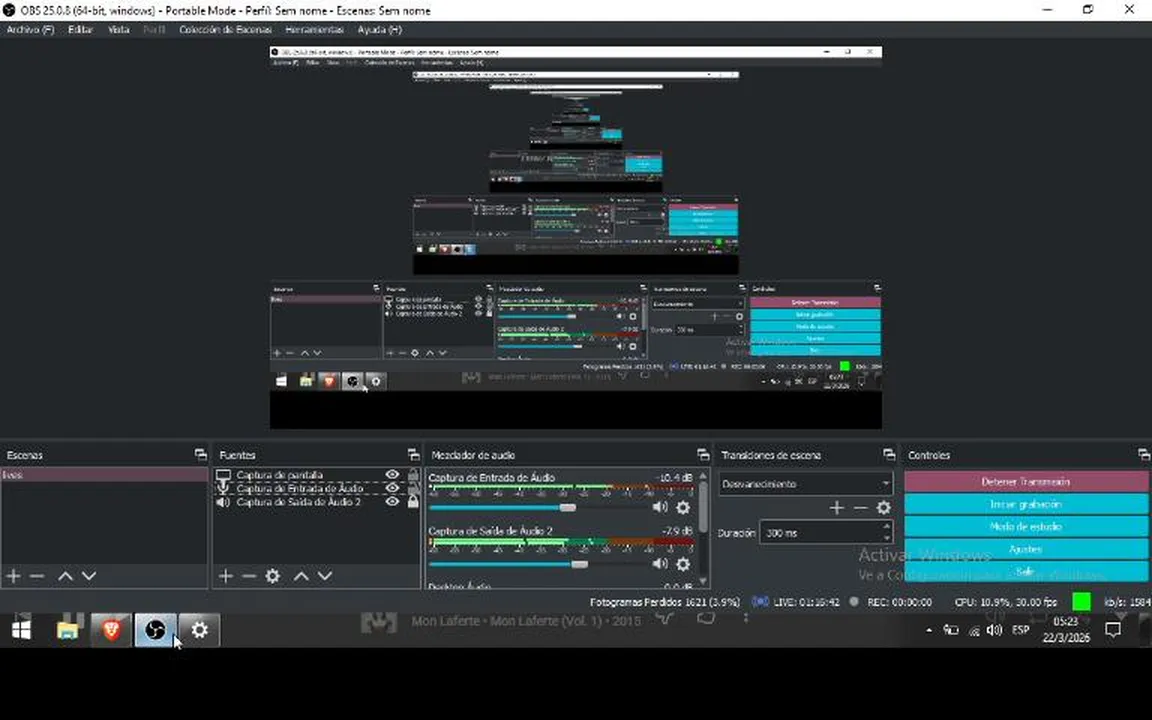Viewport: 1152px width, 720px height.
Task: Click the Salir button
Action: point(1026,571)
